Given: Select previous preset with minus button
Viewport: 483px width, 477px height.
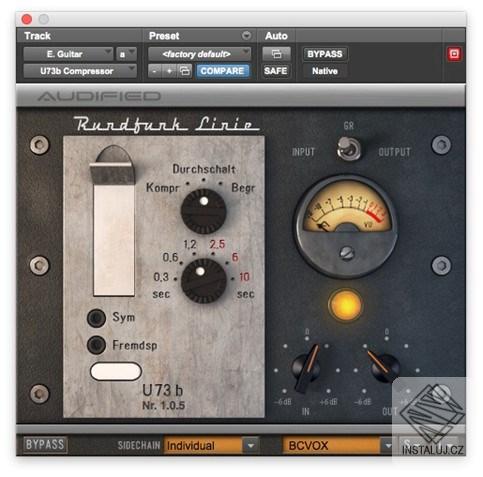Looking at the screenshot, I should (x=154, y=71).
